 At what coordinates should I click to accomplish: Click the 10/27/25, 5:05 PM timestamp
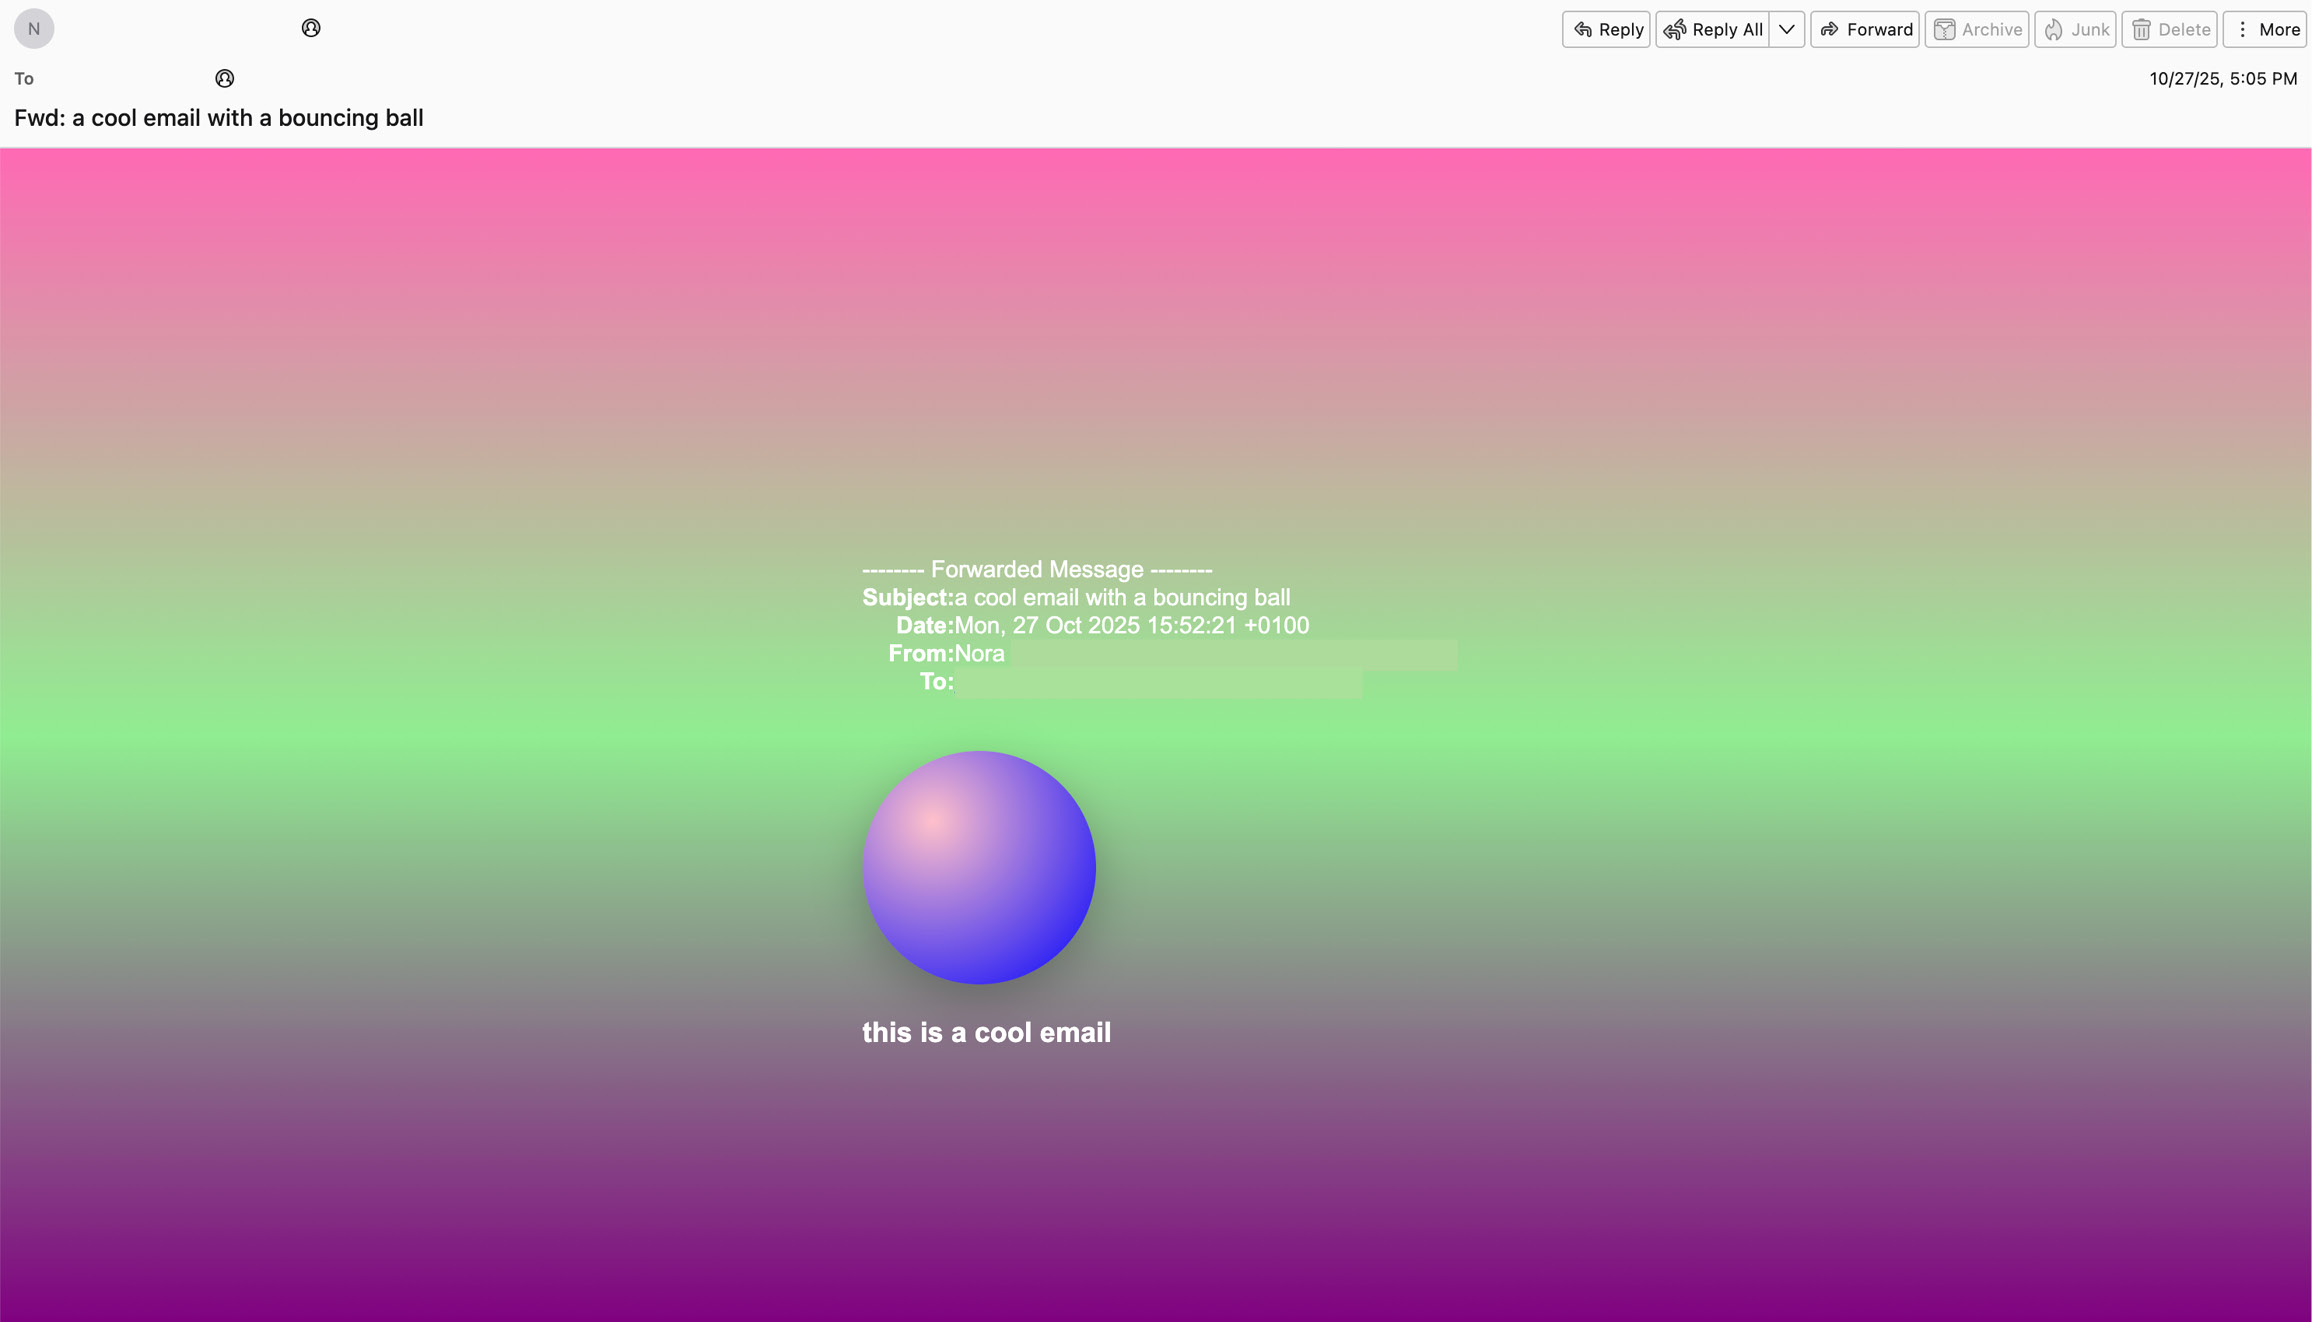point(2222,79)
